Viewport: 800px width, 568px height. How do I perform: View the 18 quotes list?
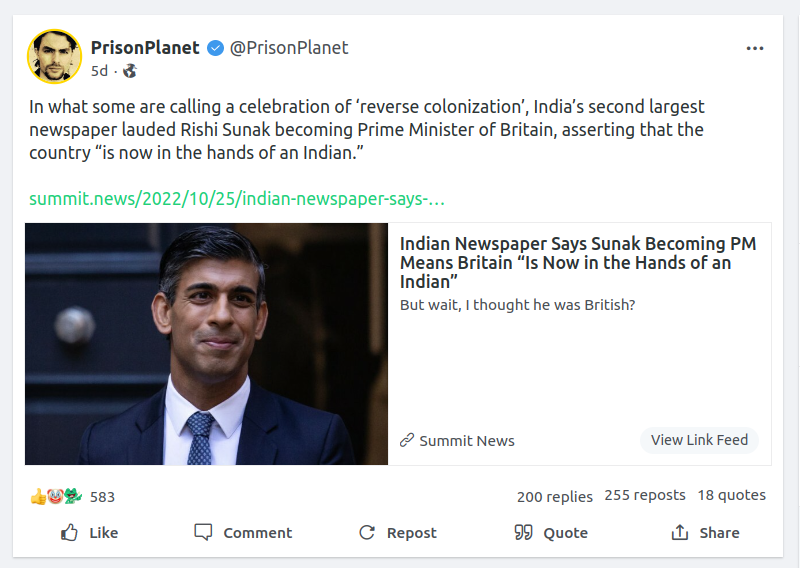point(731,495)
